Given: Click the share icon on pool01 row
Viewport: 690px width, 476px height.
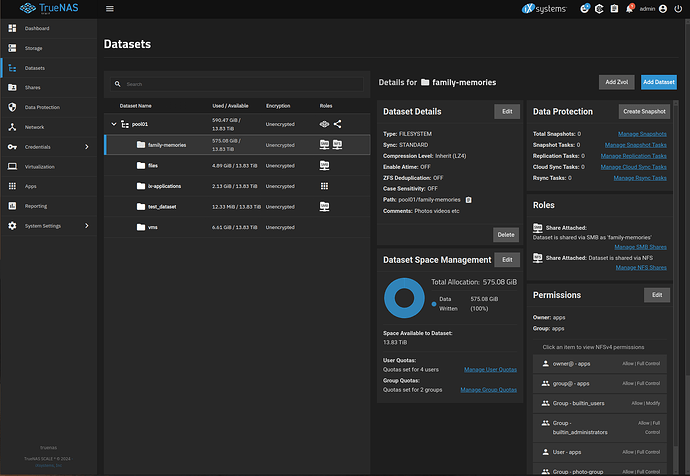Looking at the screenshot, I should coord(338,124).
